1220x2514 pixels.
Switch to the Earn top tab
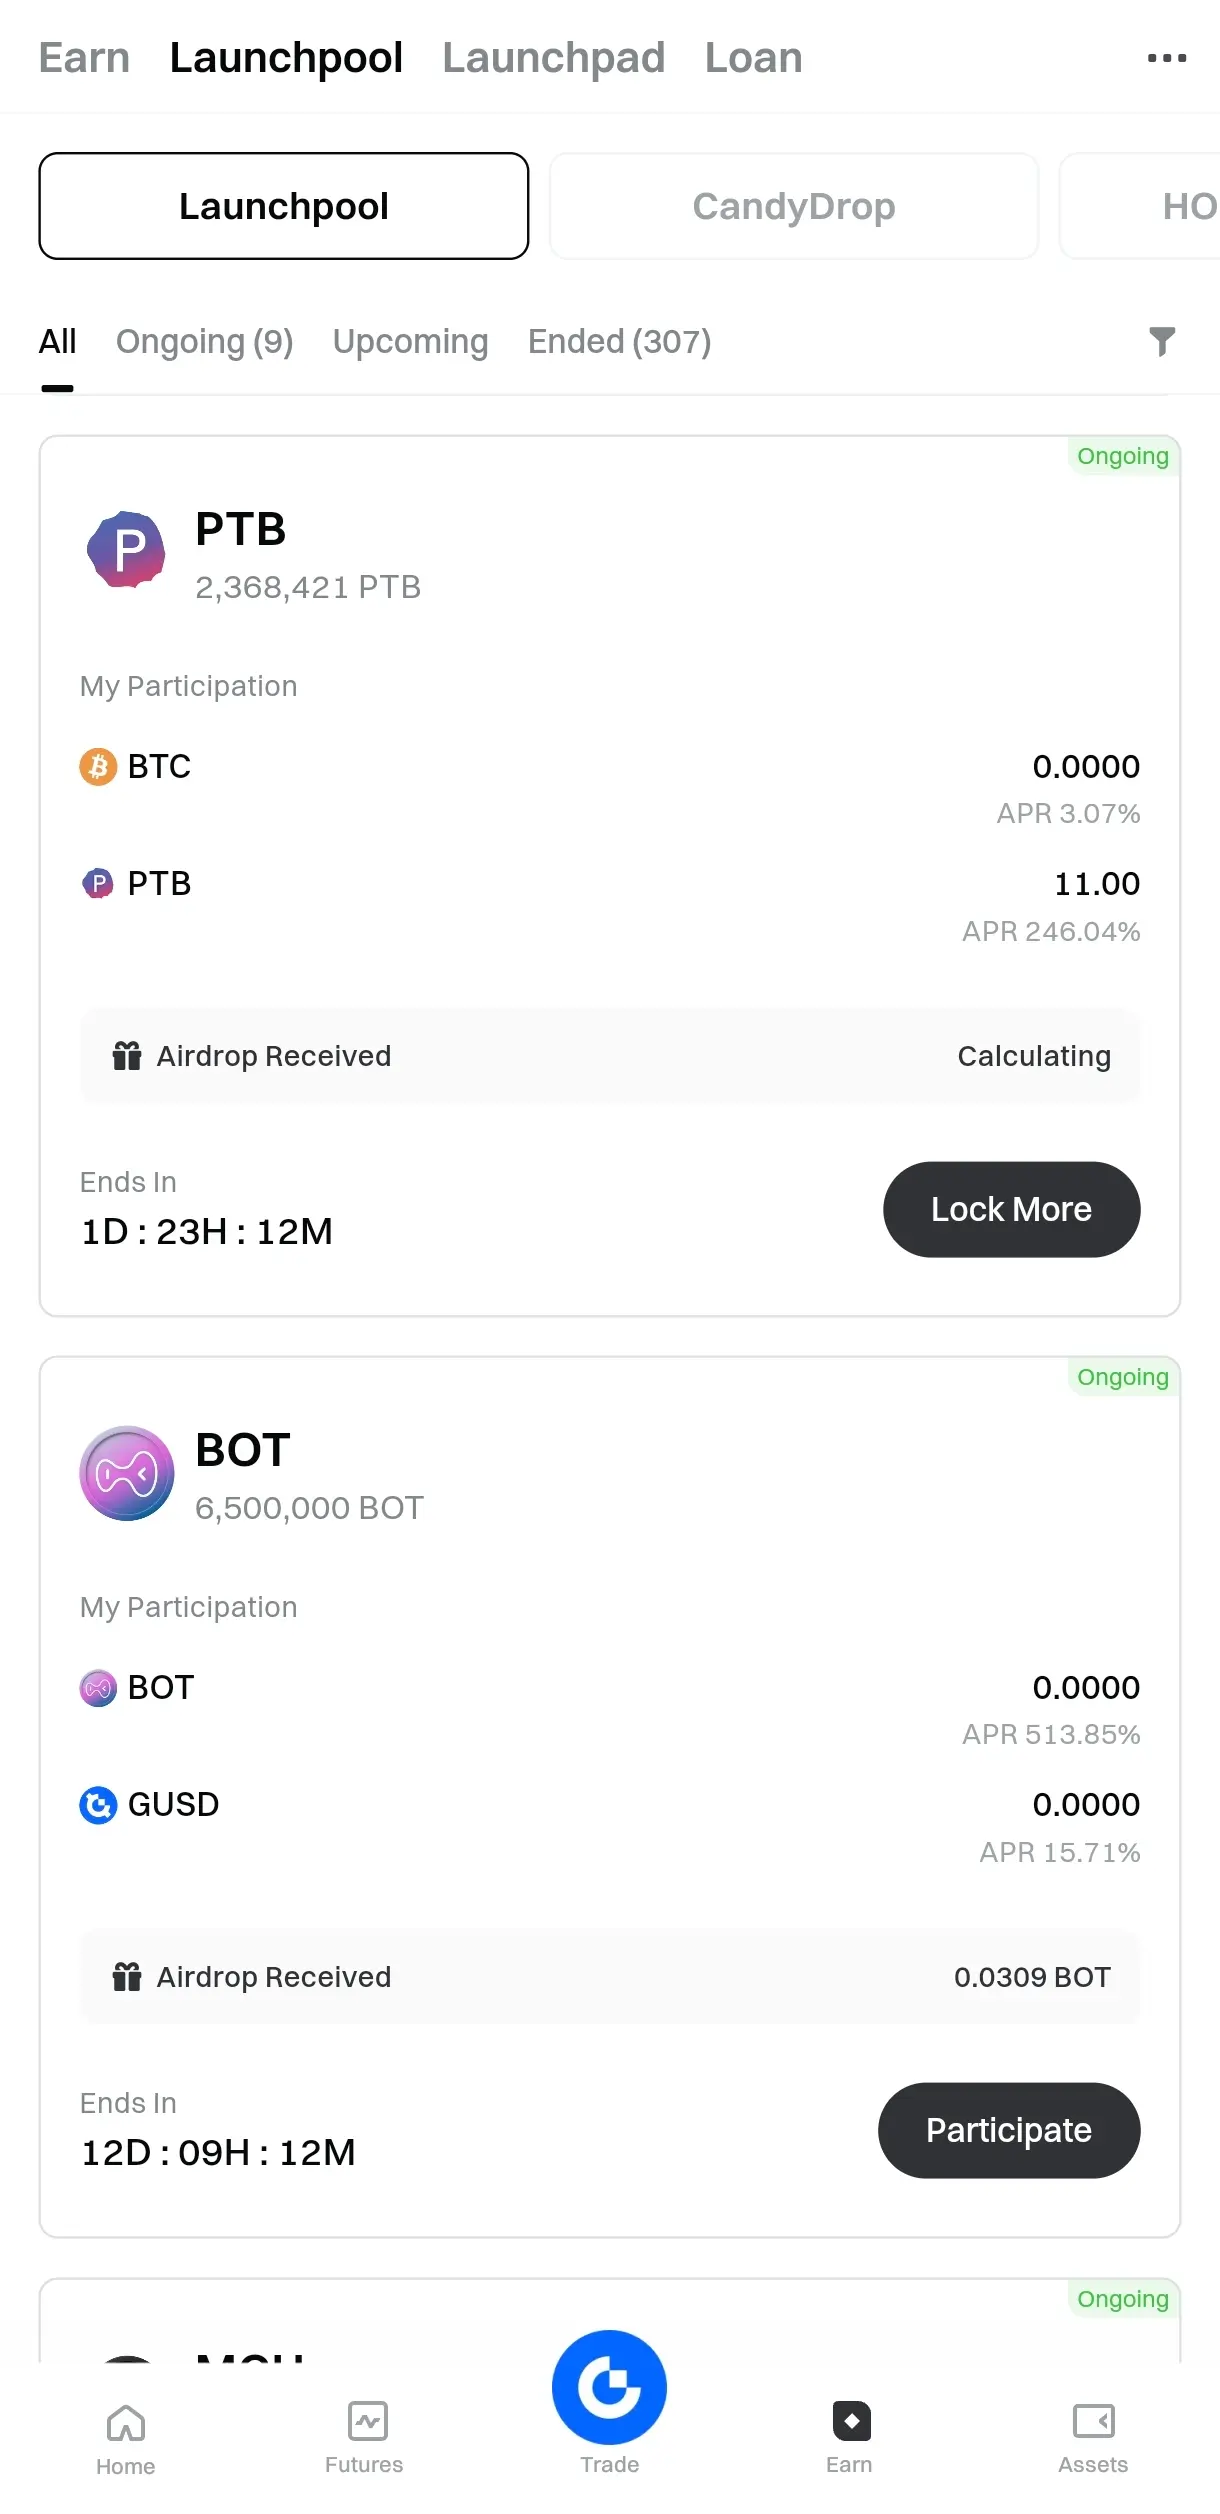click(x=84, y=58)
